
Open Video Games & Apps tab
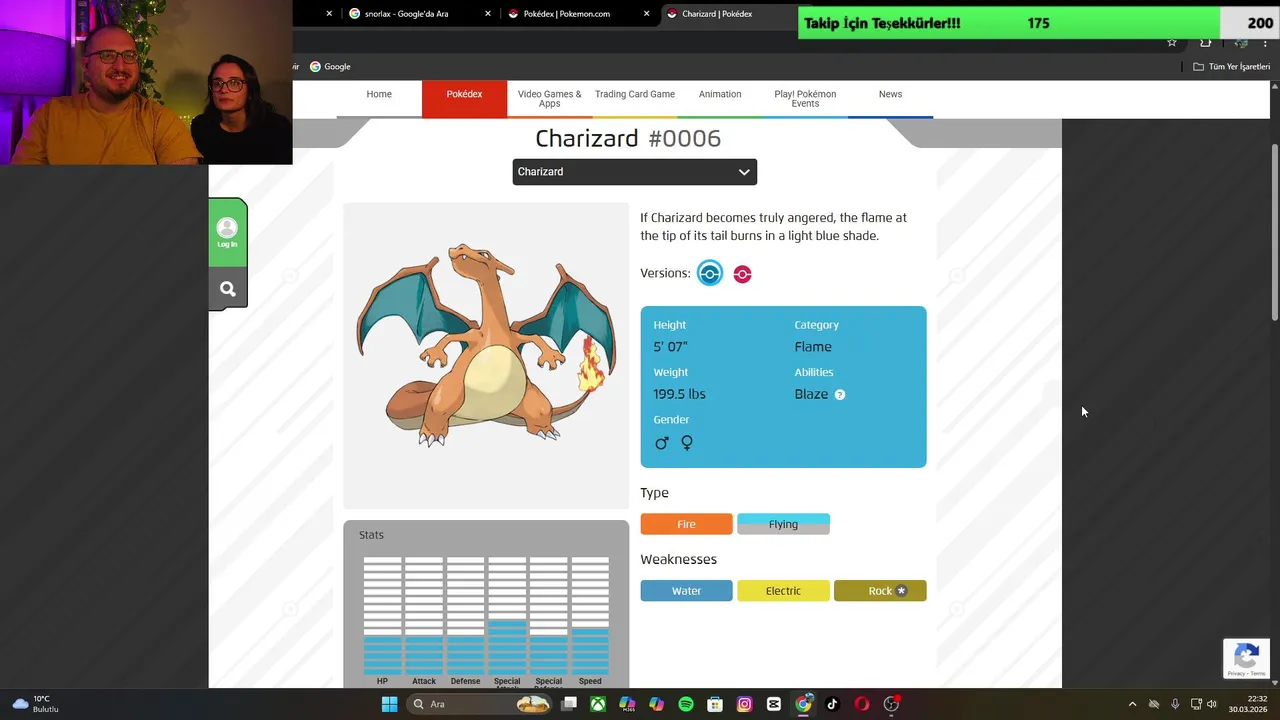[x=549, y=98]
